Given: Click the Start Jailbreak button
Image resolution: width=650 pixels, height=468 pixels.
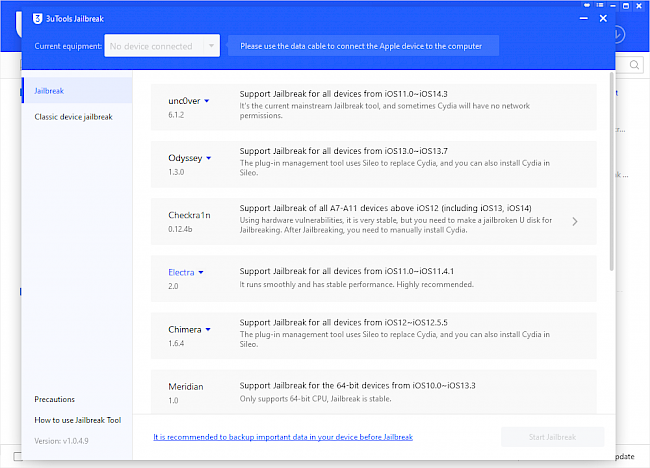Looking at the screenshot, I should 552,437.
